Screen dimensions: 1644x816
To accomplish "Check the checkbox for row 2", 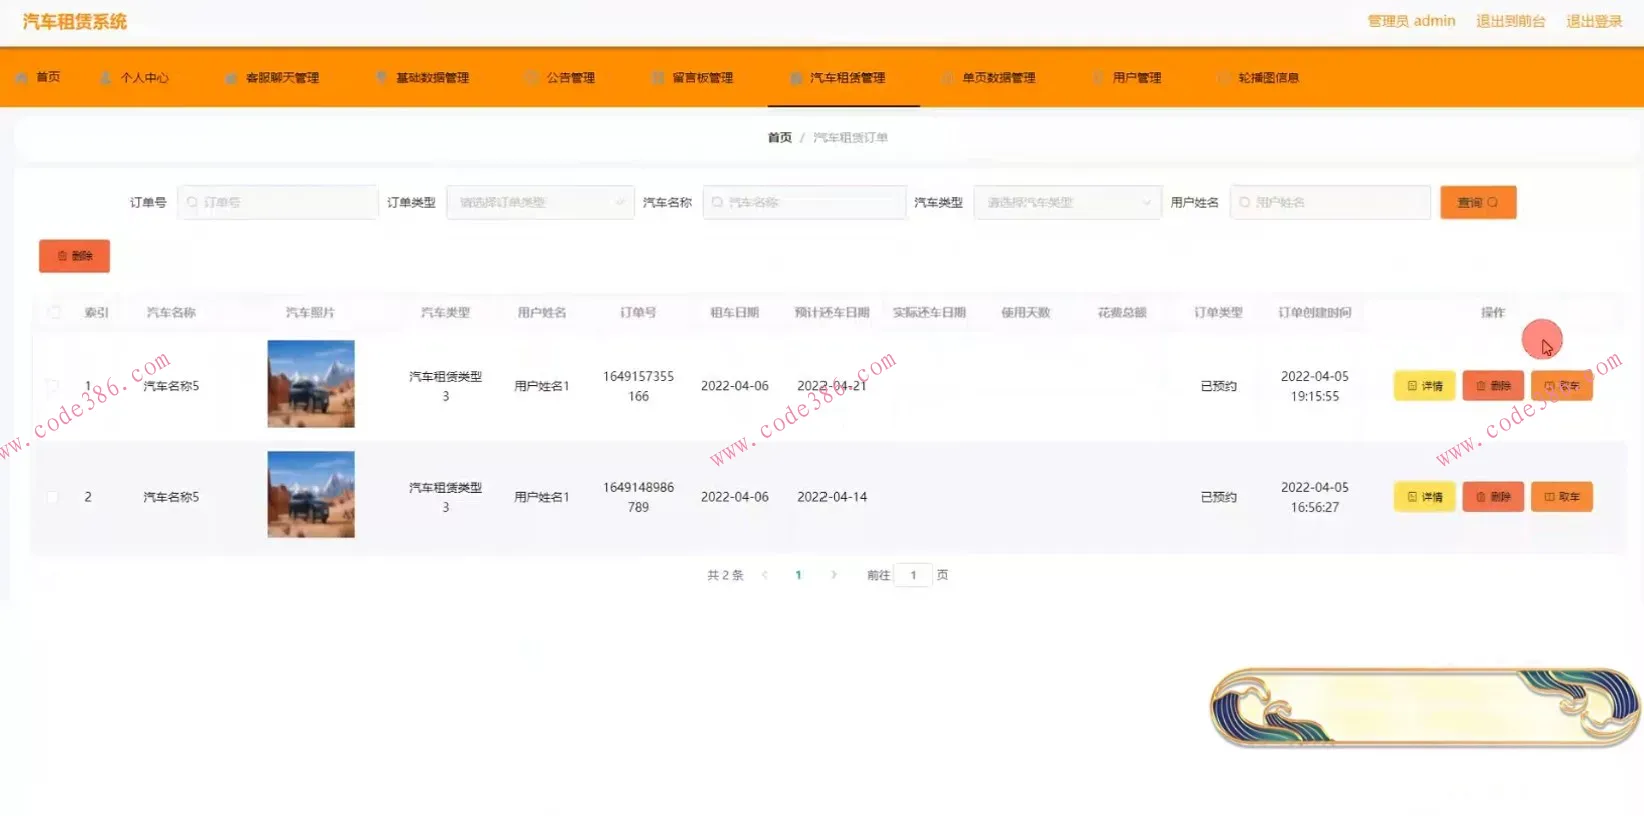I will coord(53,497).
